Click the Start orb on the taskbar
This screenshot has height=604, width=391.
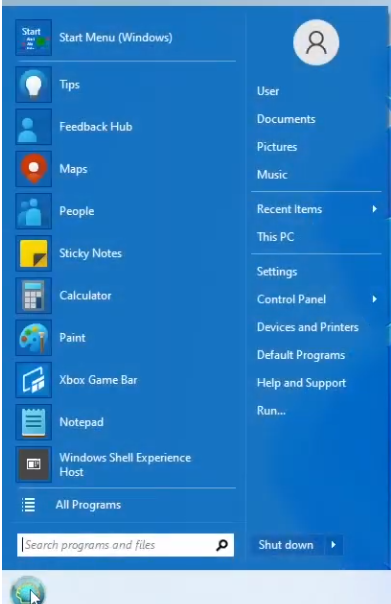click(27, 590)
